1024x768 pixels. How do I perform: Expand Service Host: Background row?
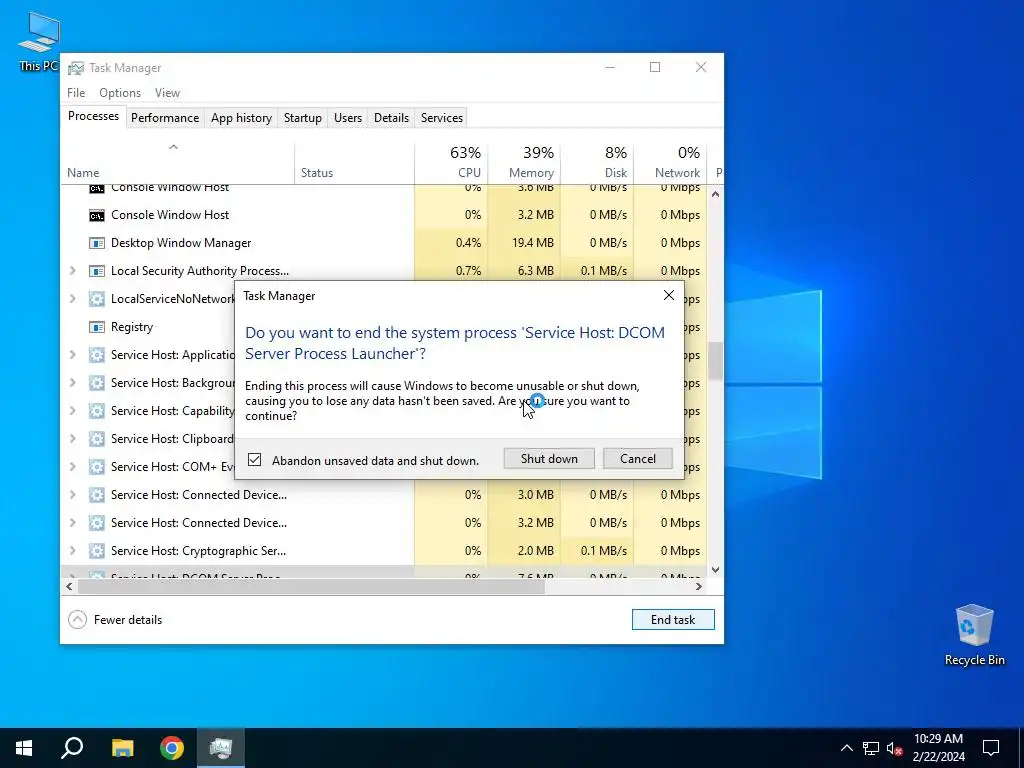(72, 383)
